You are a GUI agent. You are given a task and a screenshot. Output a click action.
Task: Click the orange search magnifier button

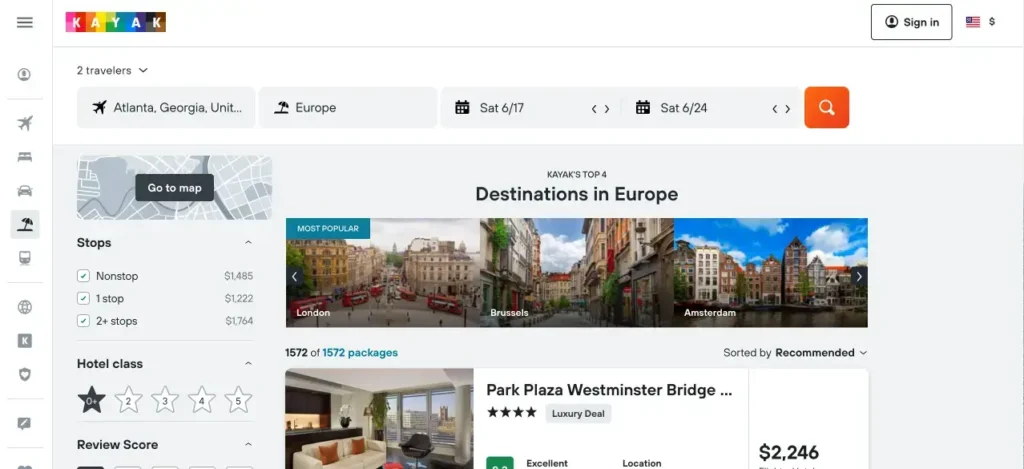point(827,107)
